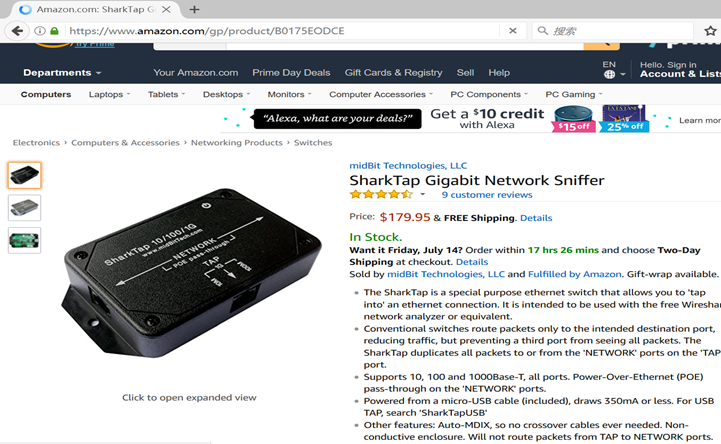Go to Gift Cards & Registry
Viewport: 721px width, 444px height.
click(394, 73)
